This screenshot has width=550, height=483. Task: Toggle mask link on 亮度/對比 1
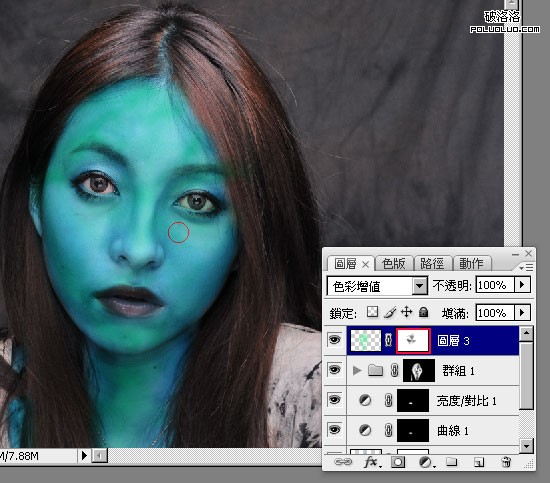388,400
